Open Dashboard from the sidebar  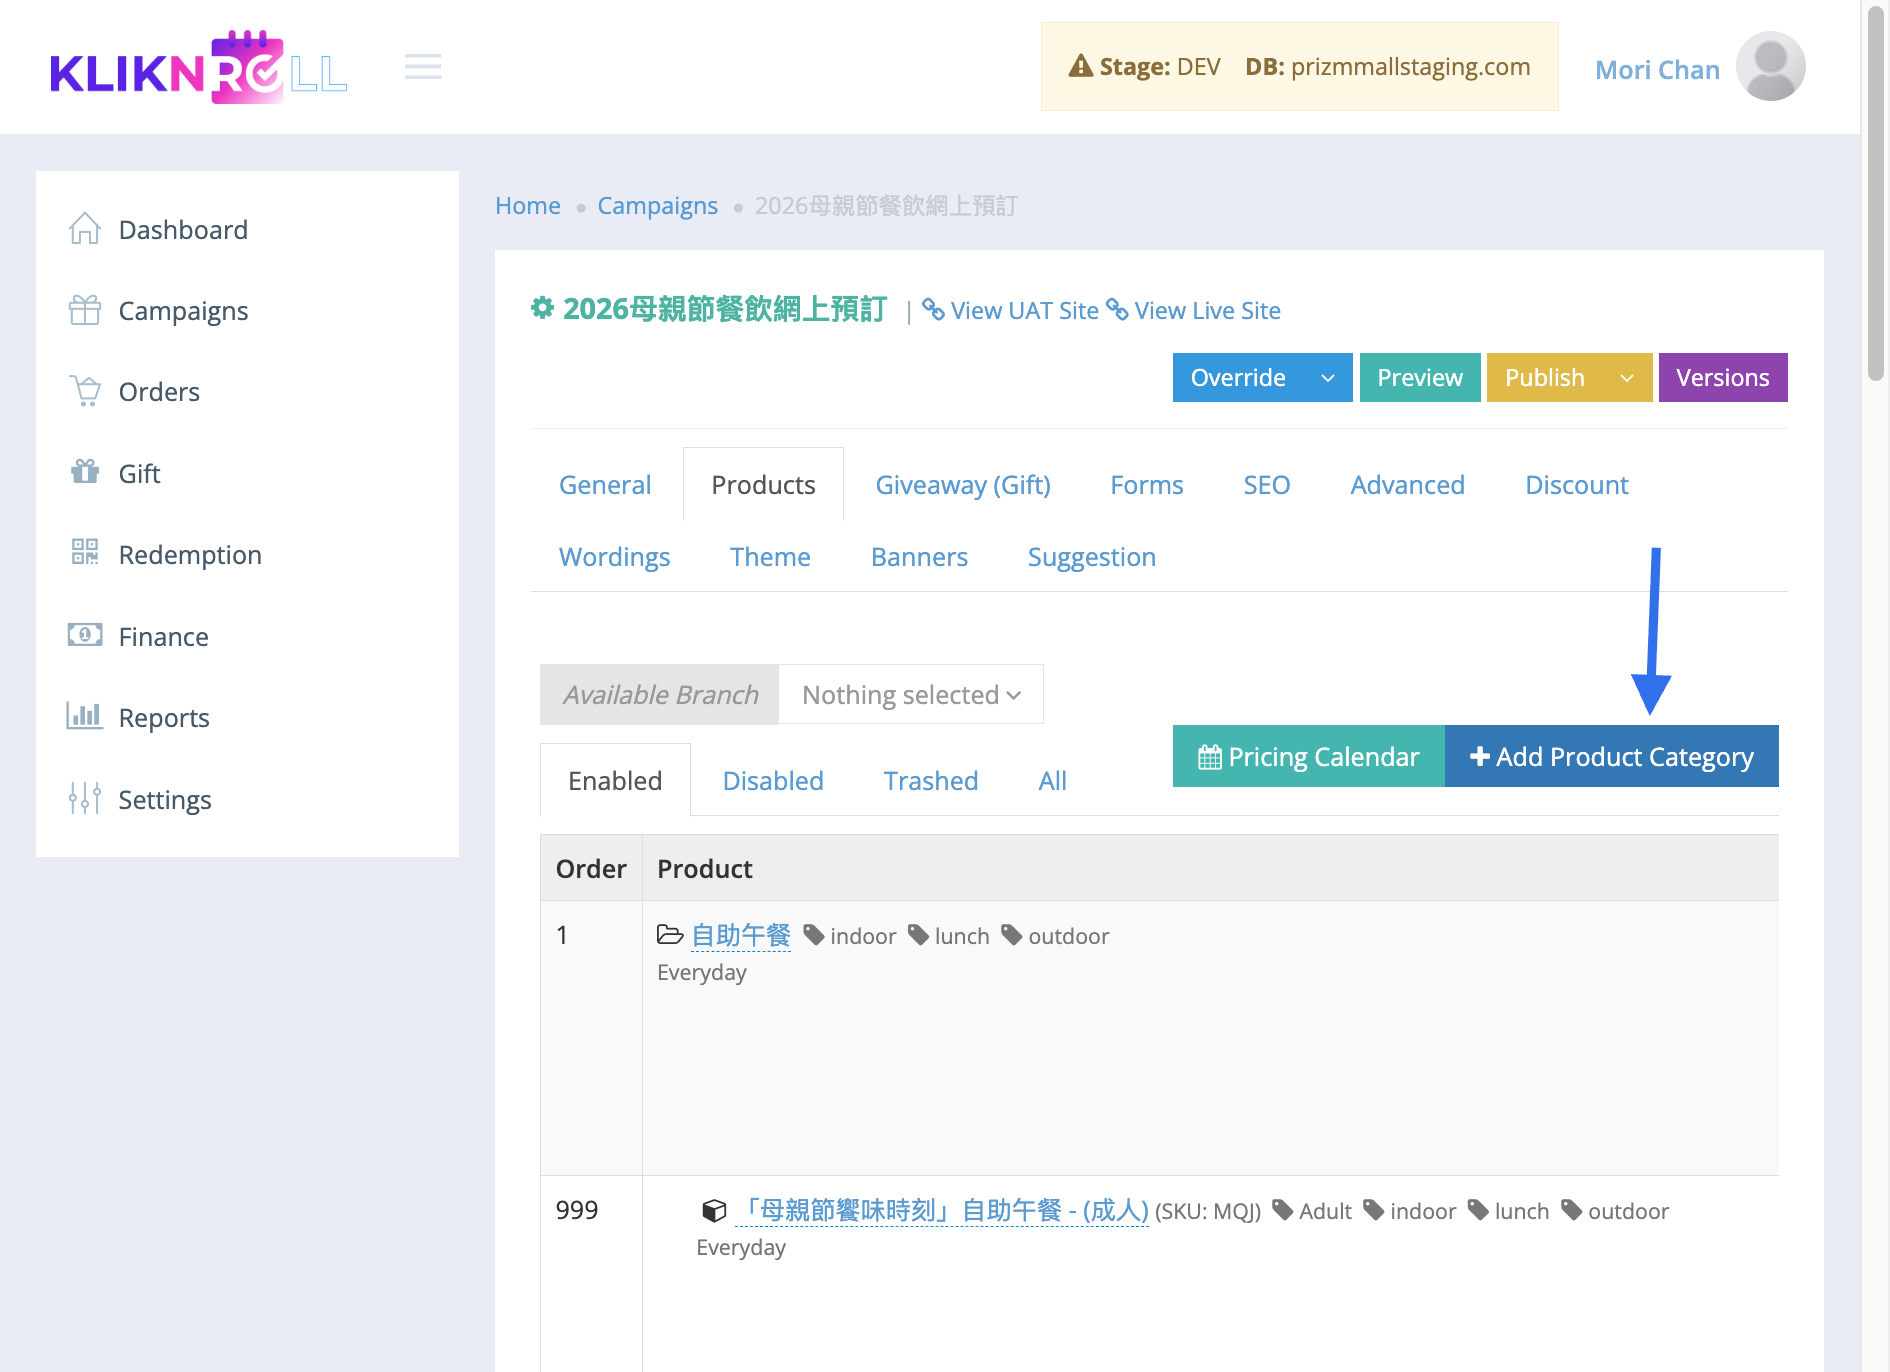click(x=183, y=230)
